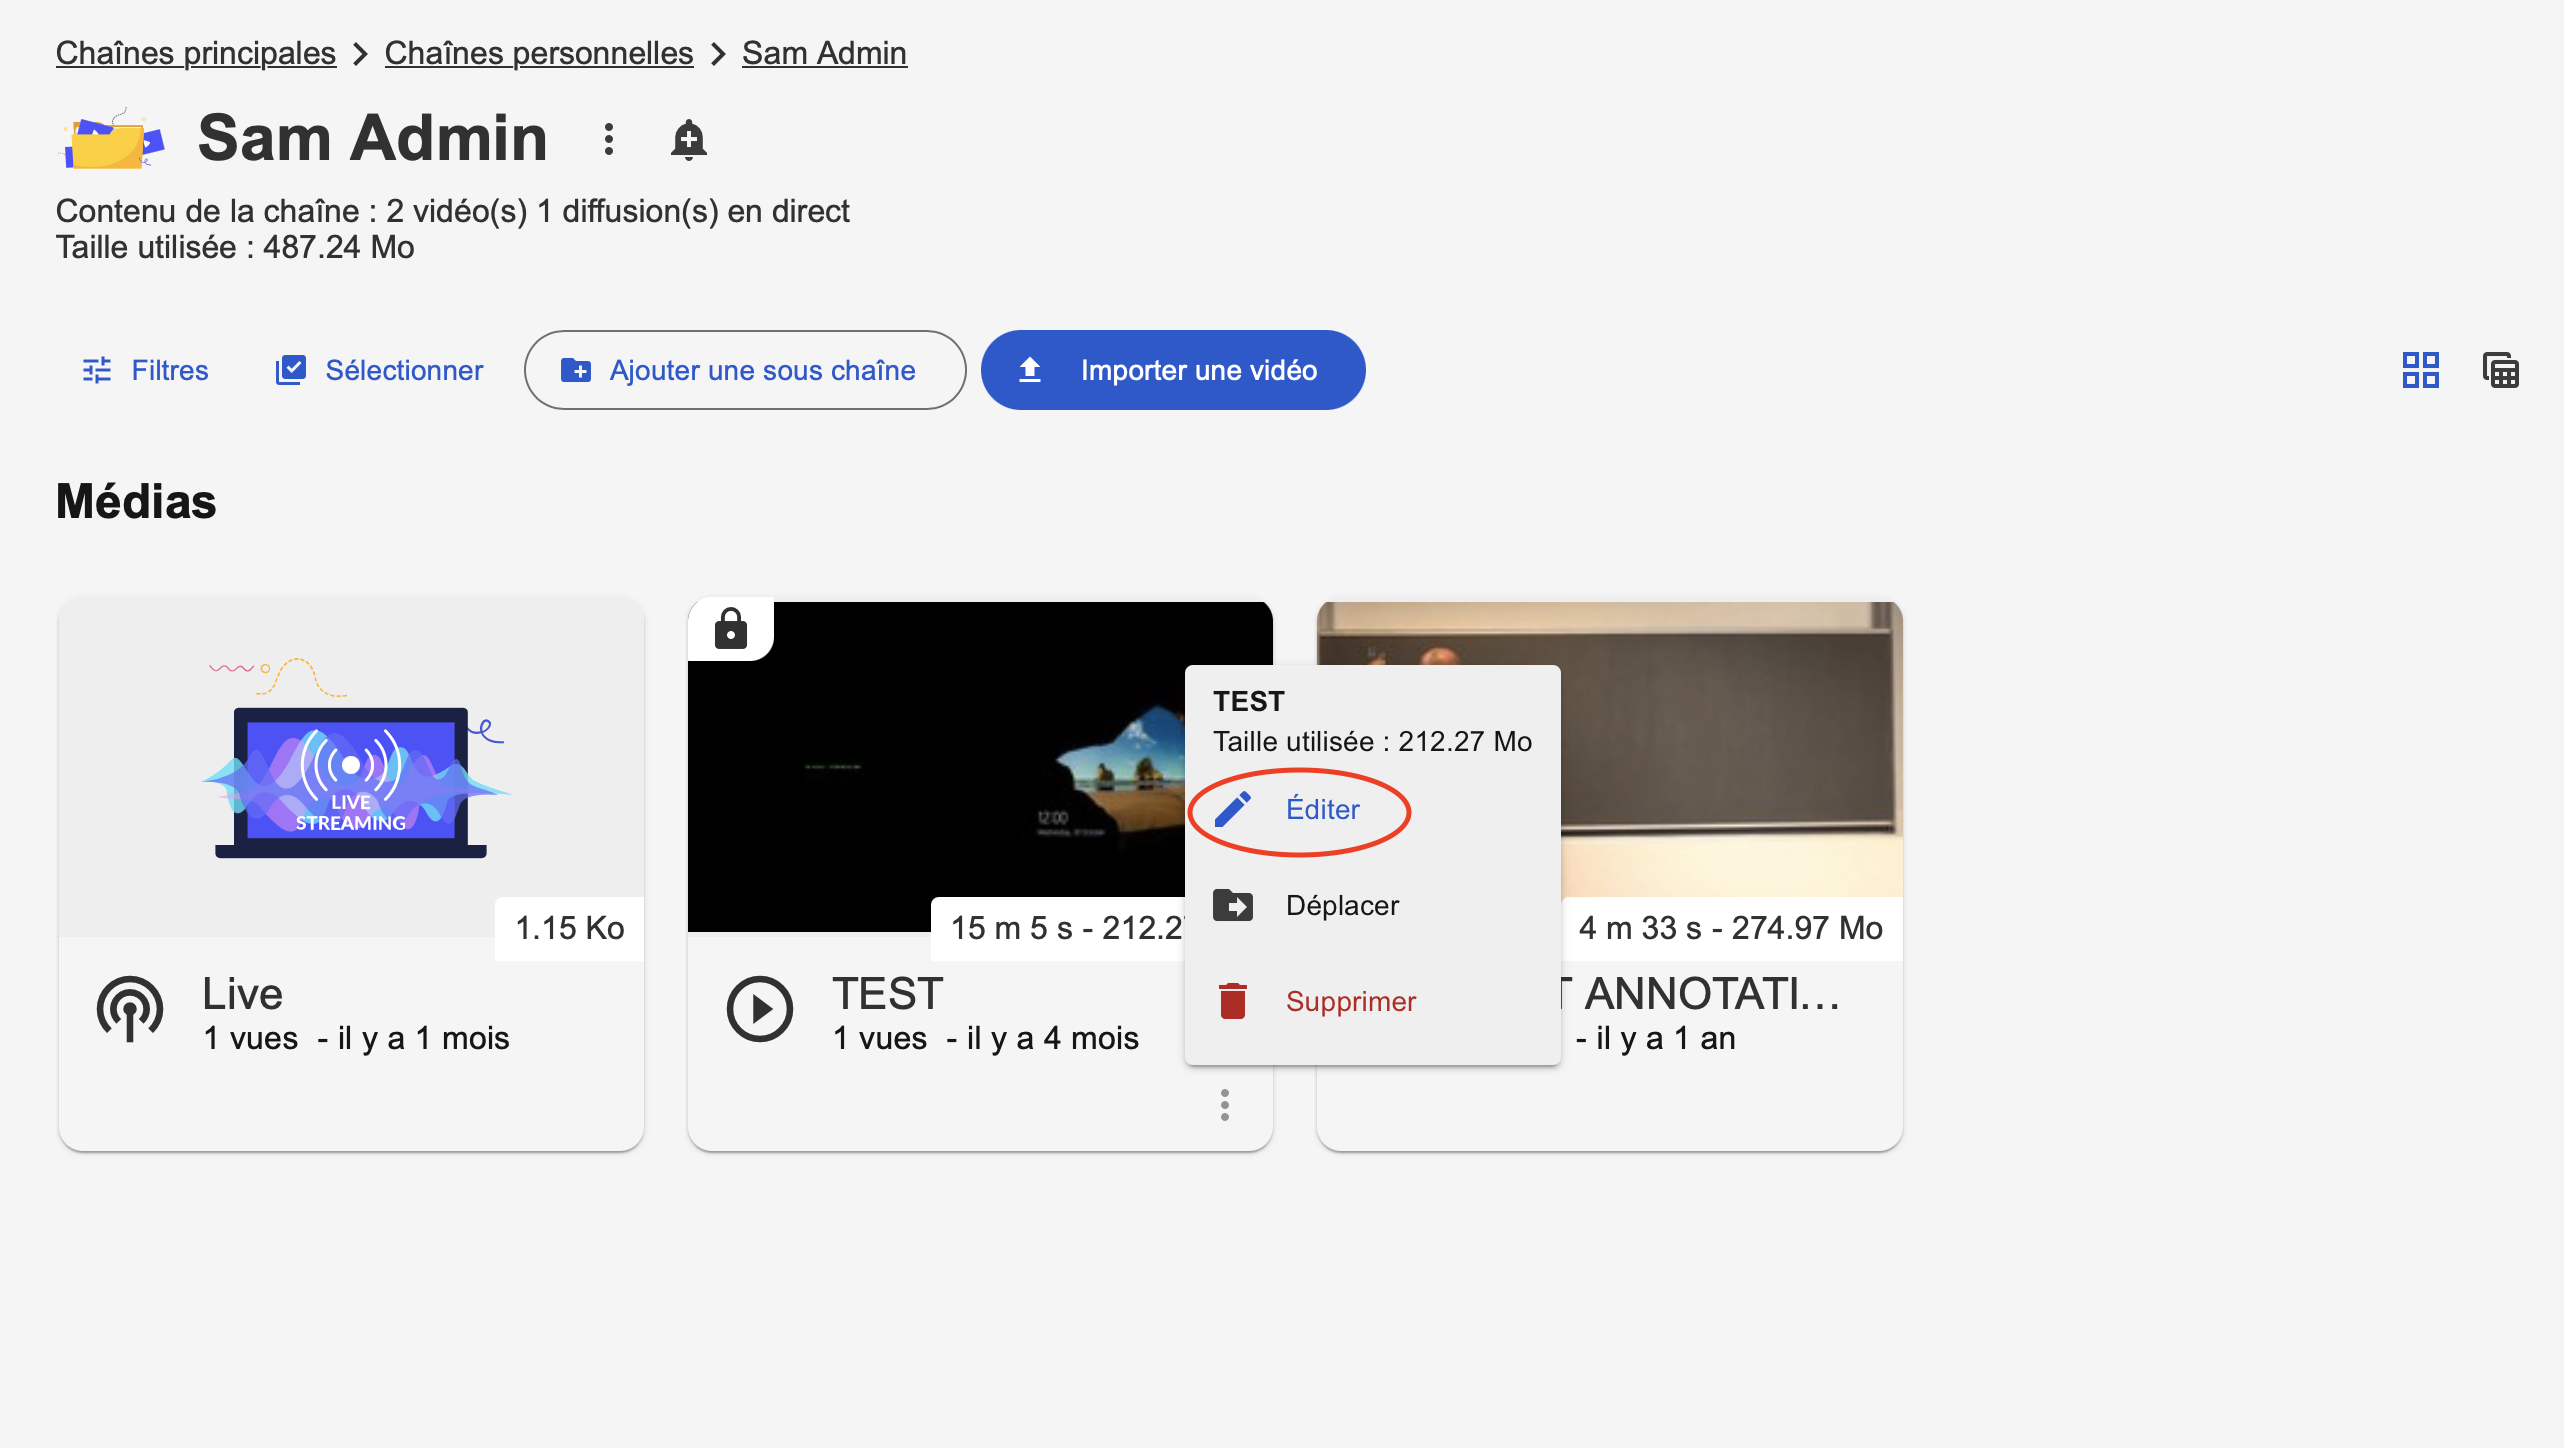Click Importer une vidéo button
This screenshot has height=1448, width=2564.
pyautogui.click(x=1172, y=370)
